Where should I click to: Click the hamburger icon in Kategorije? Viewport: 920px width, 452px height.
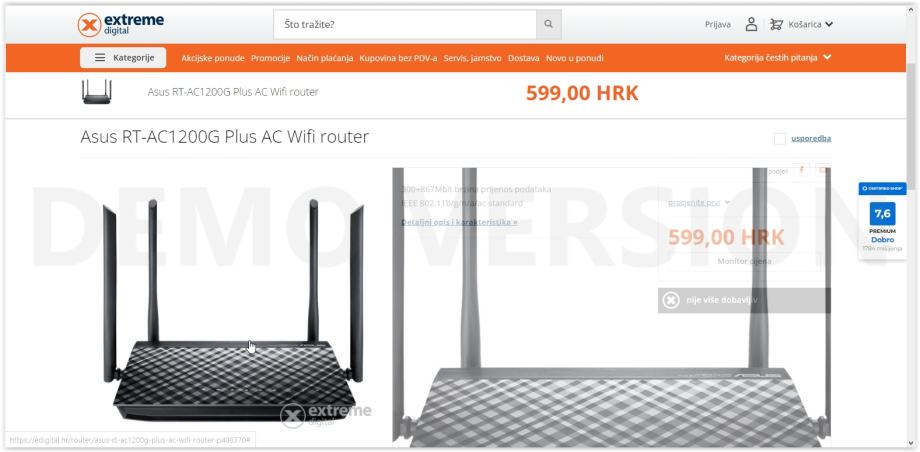[x=100, y=58]
